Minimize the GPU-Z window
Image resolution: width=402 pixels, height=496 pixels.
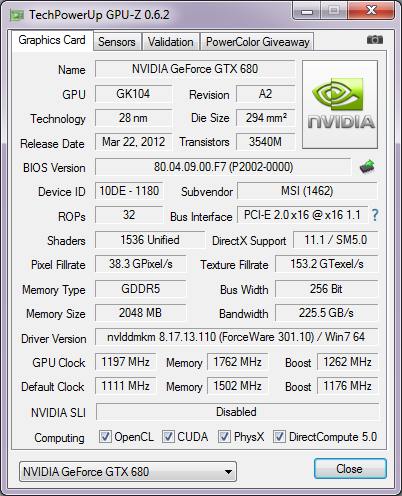307,11
